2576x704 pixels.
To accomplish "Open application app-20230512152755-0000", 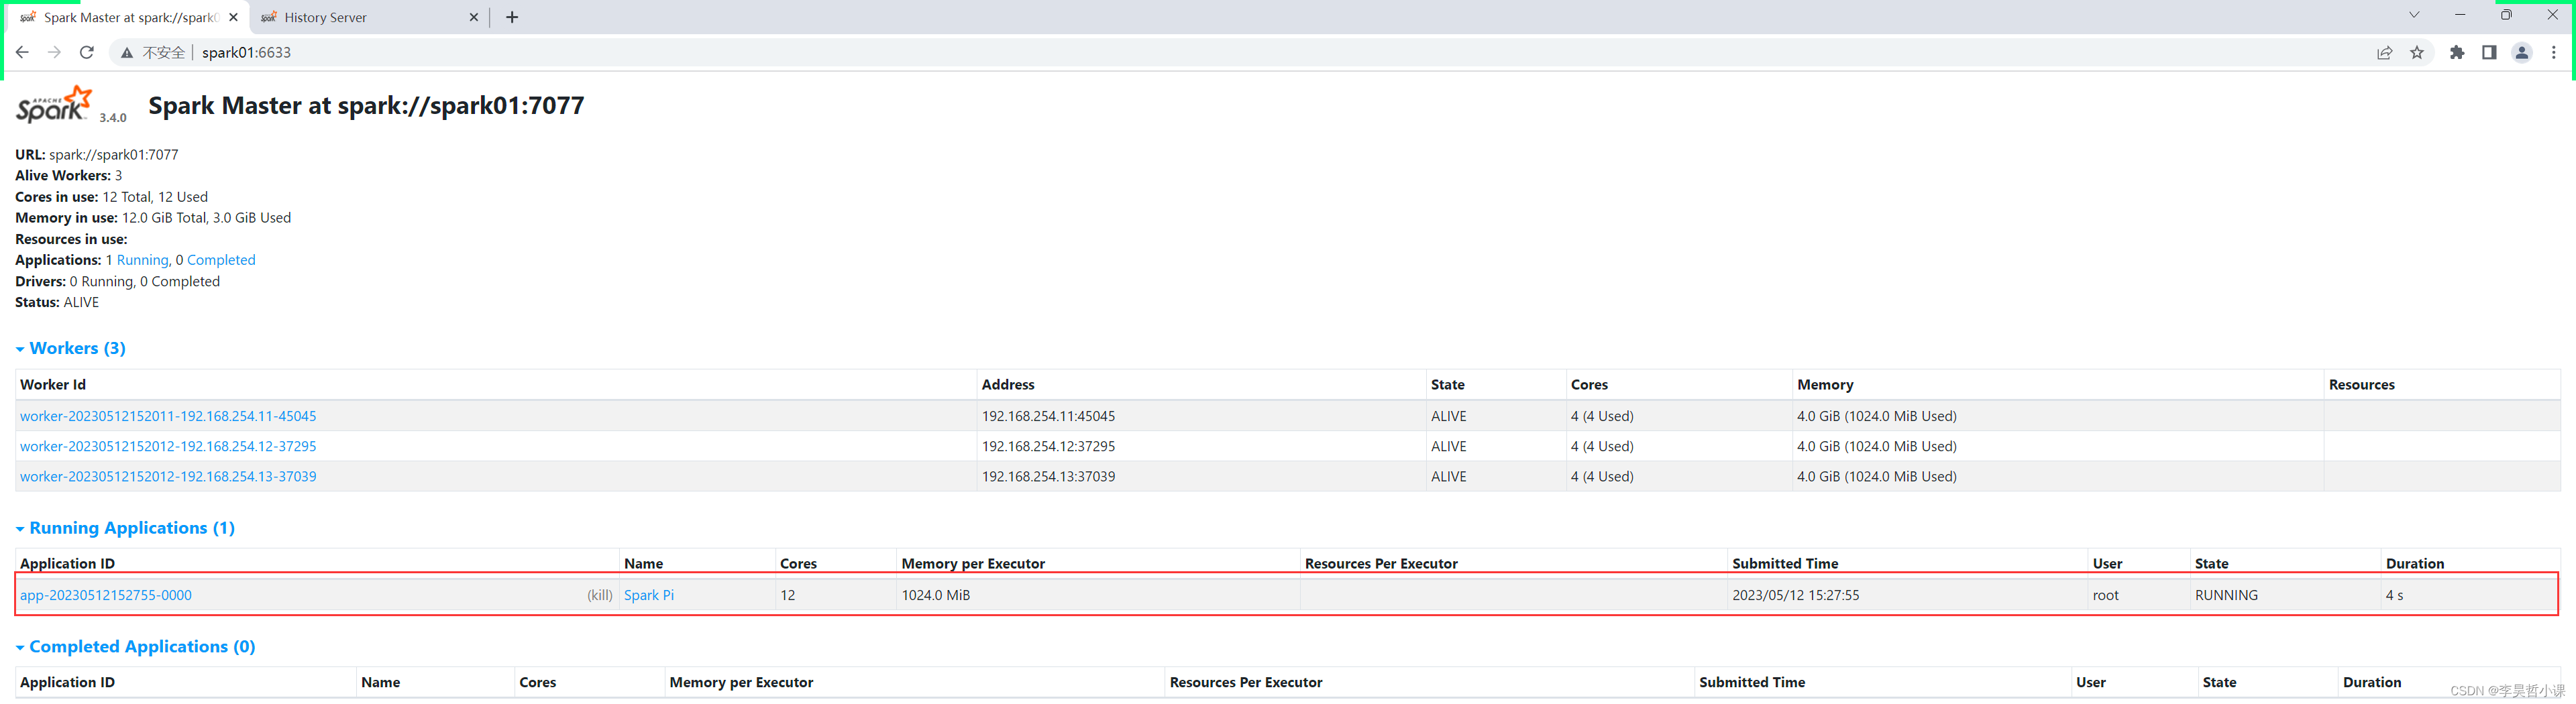I will (x=106, y=595).
